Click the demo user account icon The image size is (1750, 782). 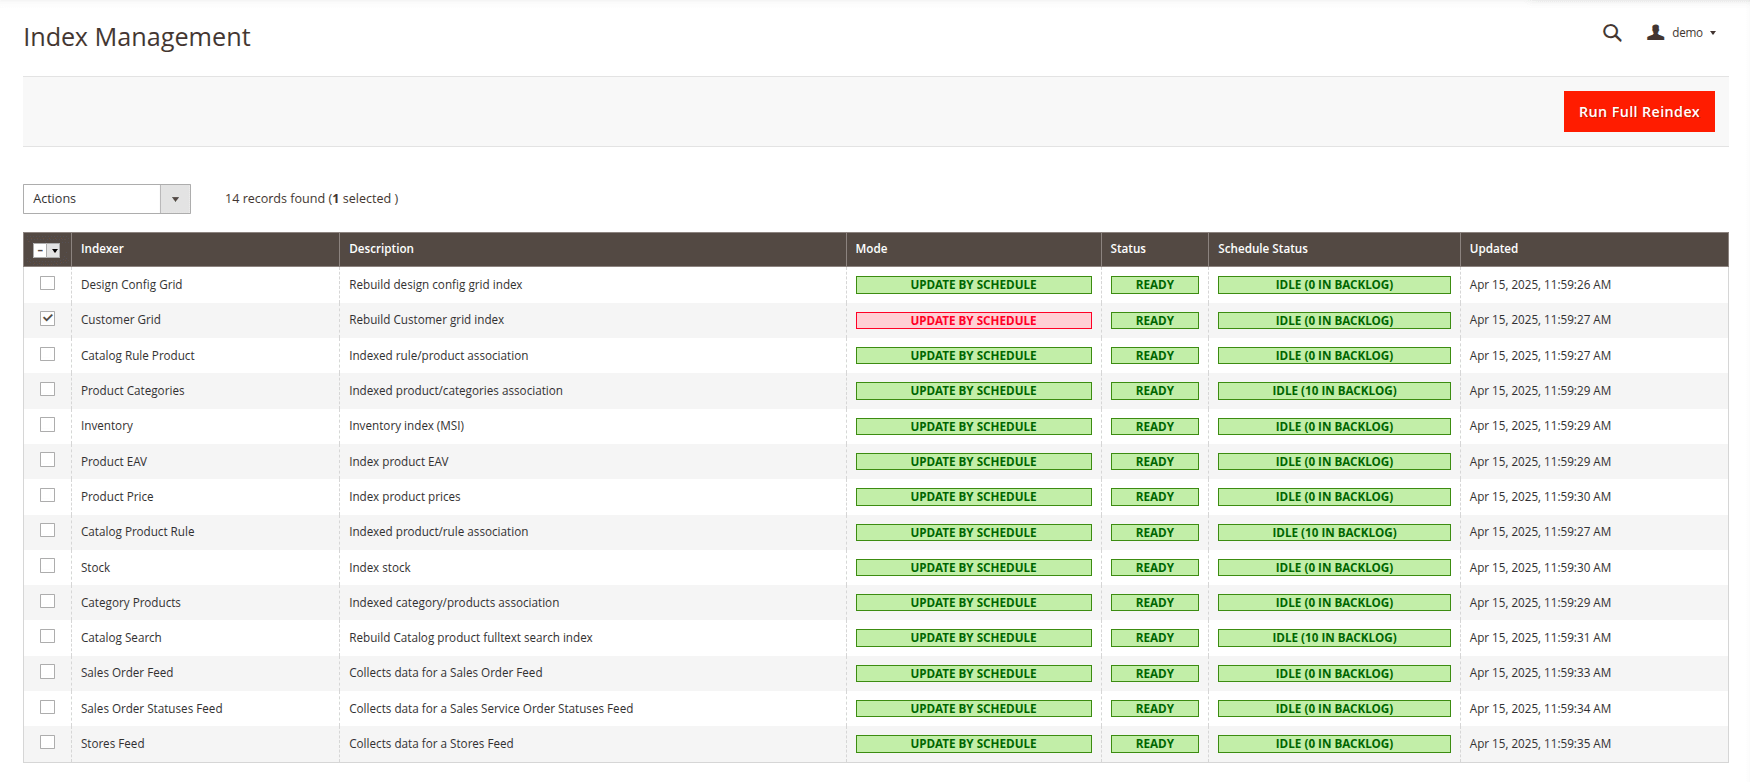click(x=1656, y=33)
